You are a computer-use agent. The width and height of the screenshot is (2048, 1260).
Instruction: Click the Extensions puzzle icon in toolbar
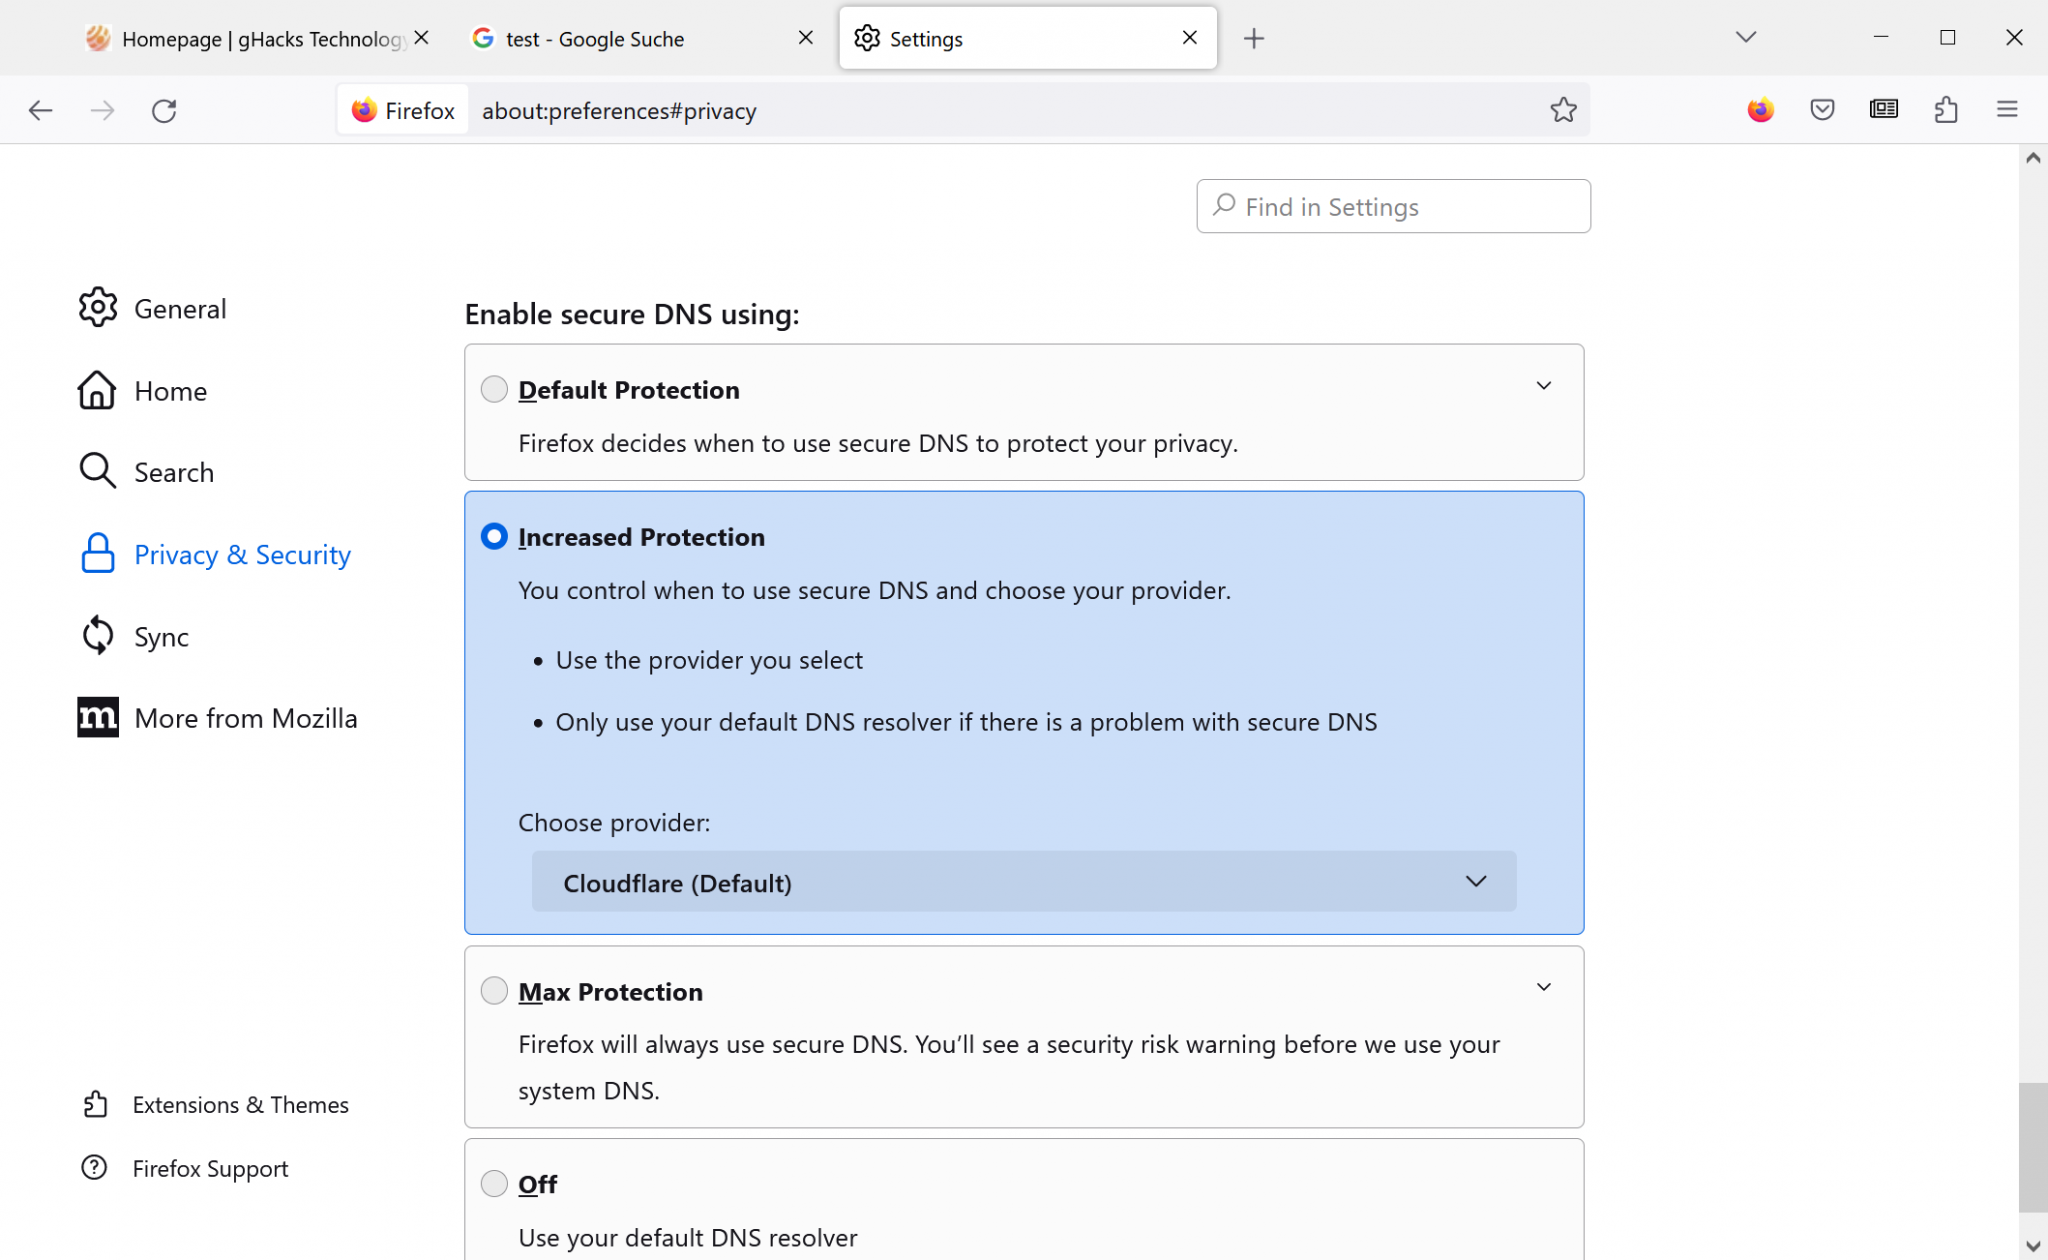(1946, 110)
